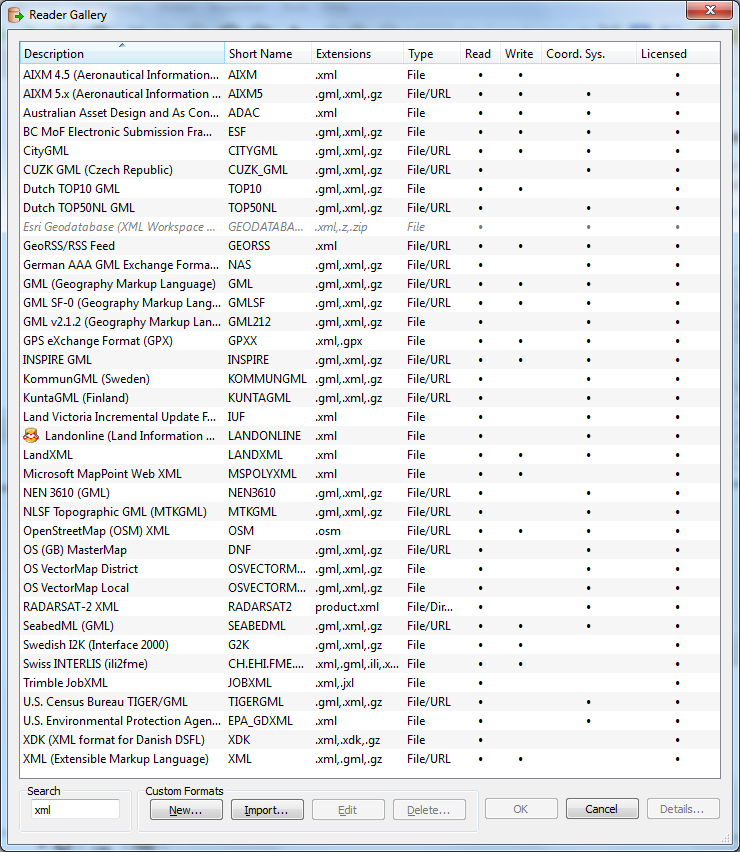Image resolution: width=740 pixels, height=852 pixels.
Task: Click the Landonline row icon
Action: tap(31, 436)
